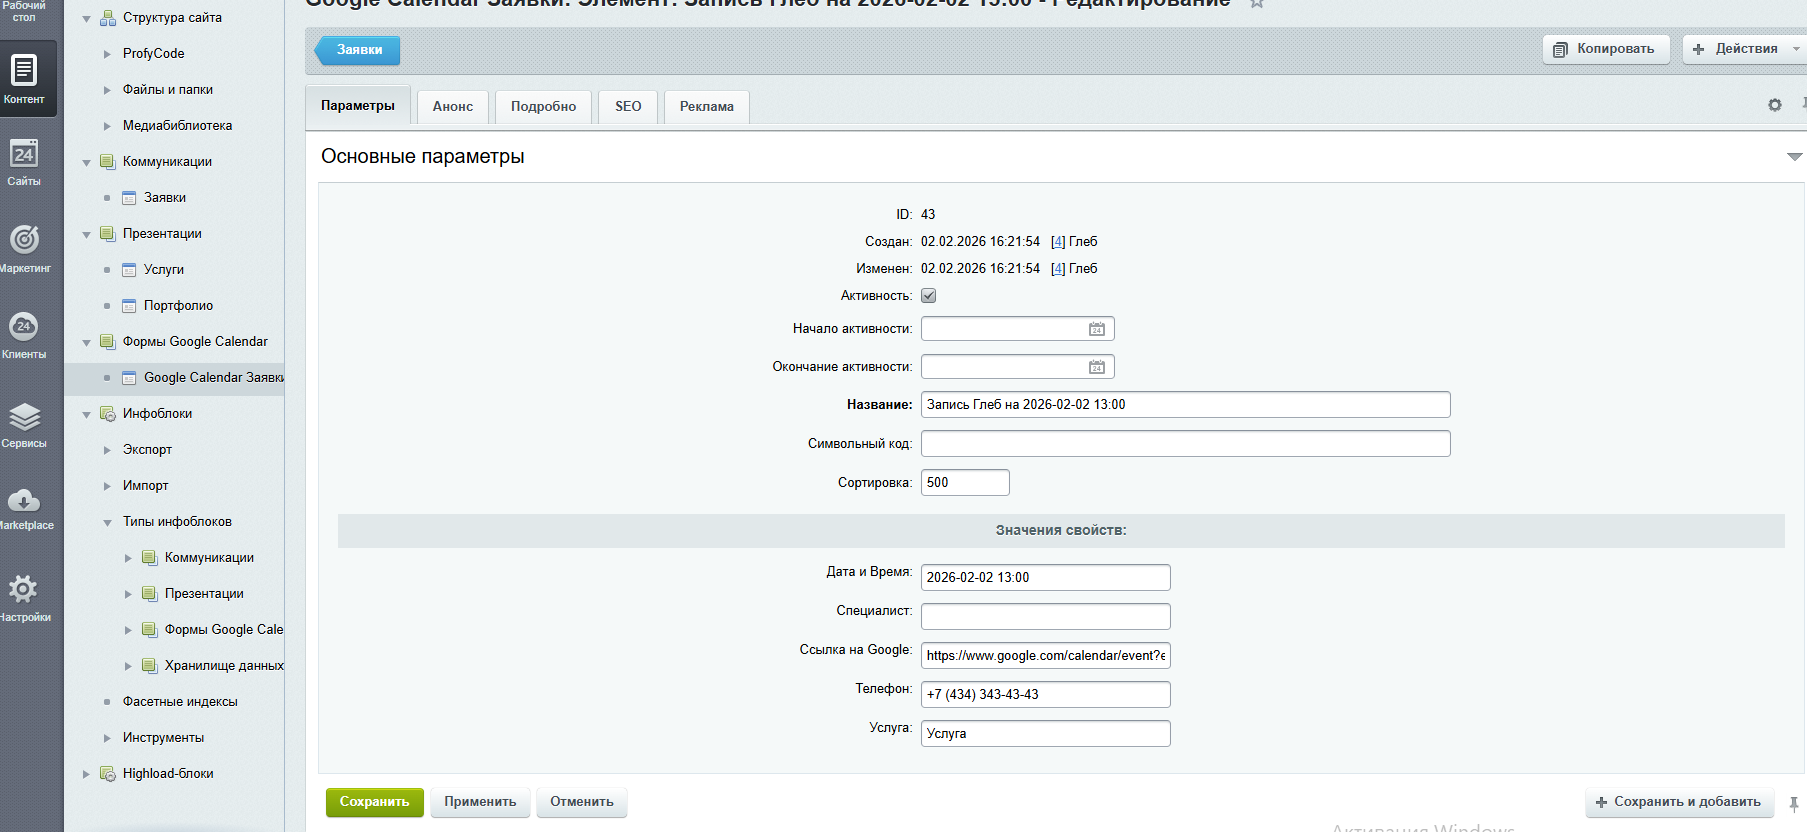Viewport: 1807px width, 832px height.
Task: Collapse the Основные параметры section
Action: tap(1794, 157)
